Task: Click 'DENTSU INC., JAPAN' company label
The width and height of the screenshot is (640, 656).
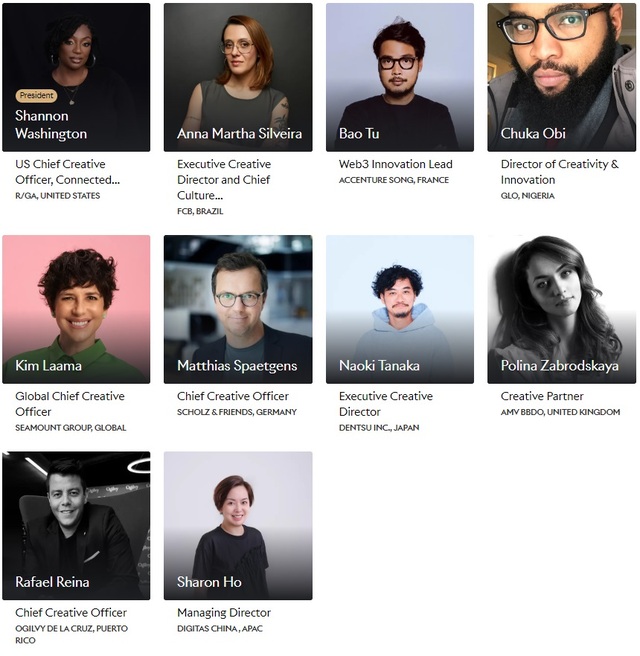Action: click(379, 428)
